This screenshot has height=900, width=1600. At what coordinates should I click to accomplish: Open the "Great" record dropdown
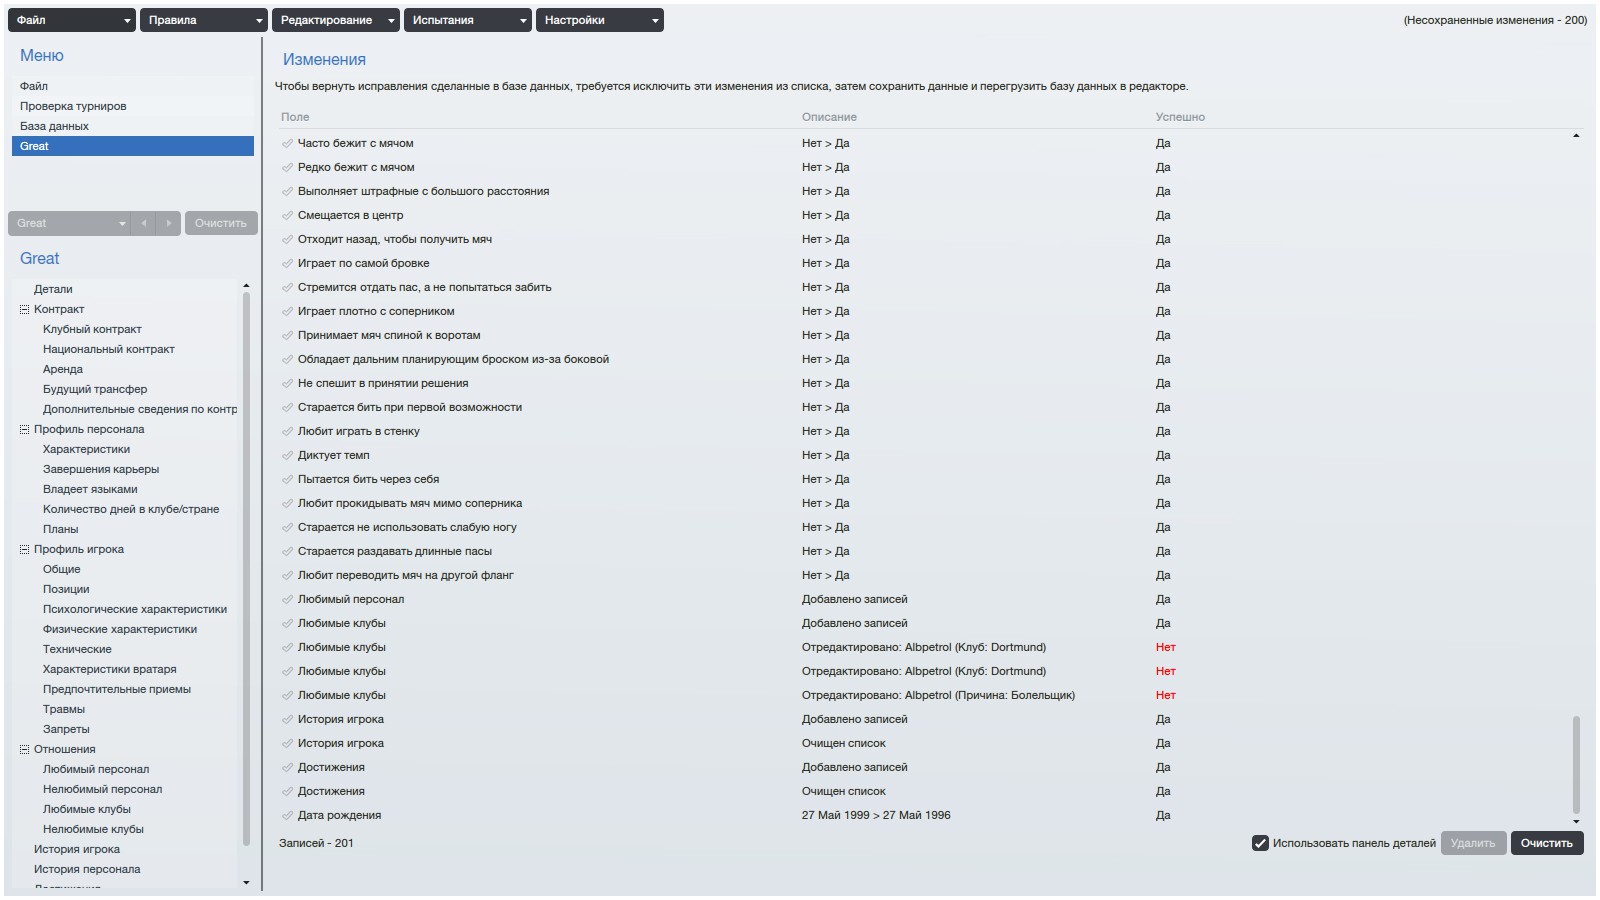coord(70,223)
